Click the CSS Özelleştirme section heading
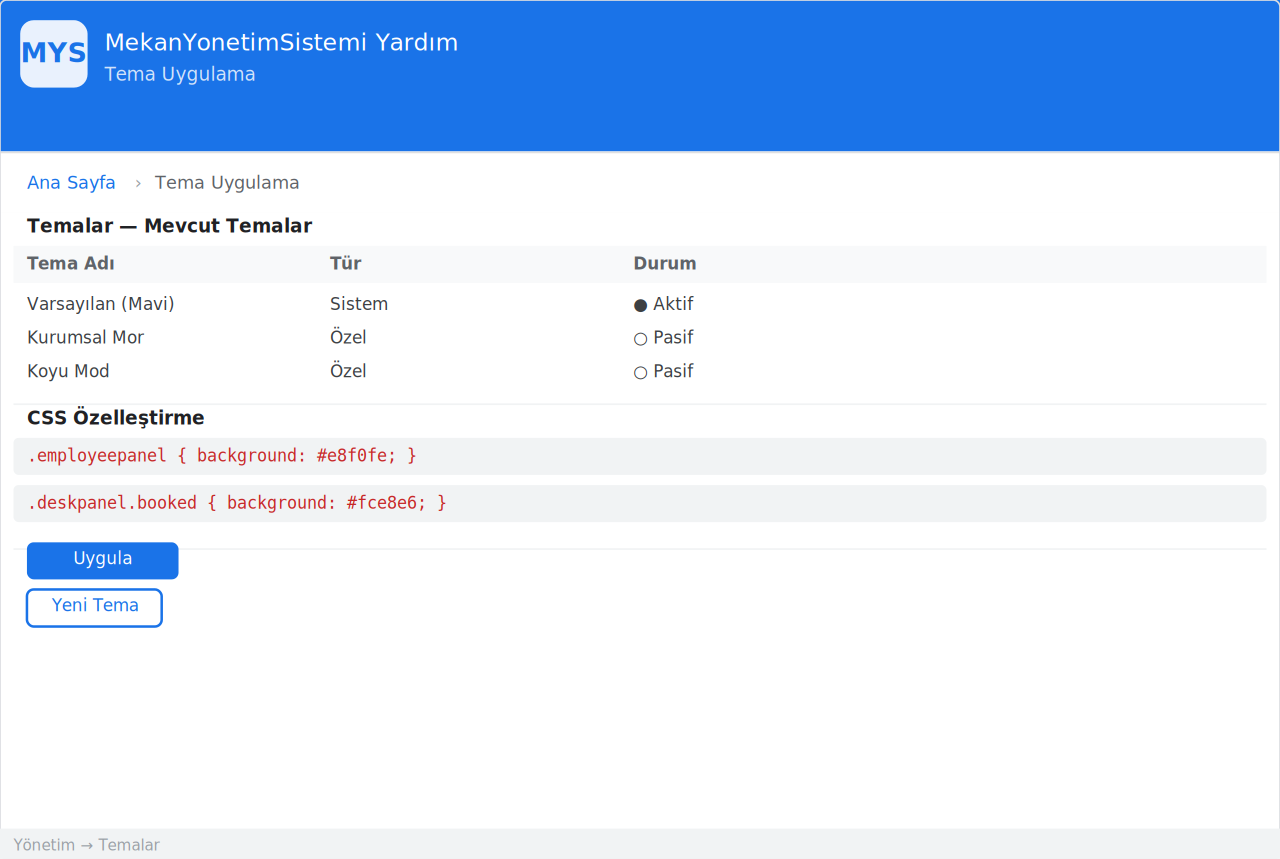 pyautogui.click(x=116, y=418)
